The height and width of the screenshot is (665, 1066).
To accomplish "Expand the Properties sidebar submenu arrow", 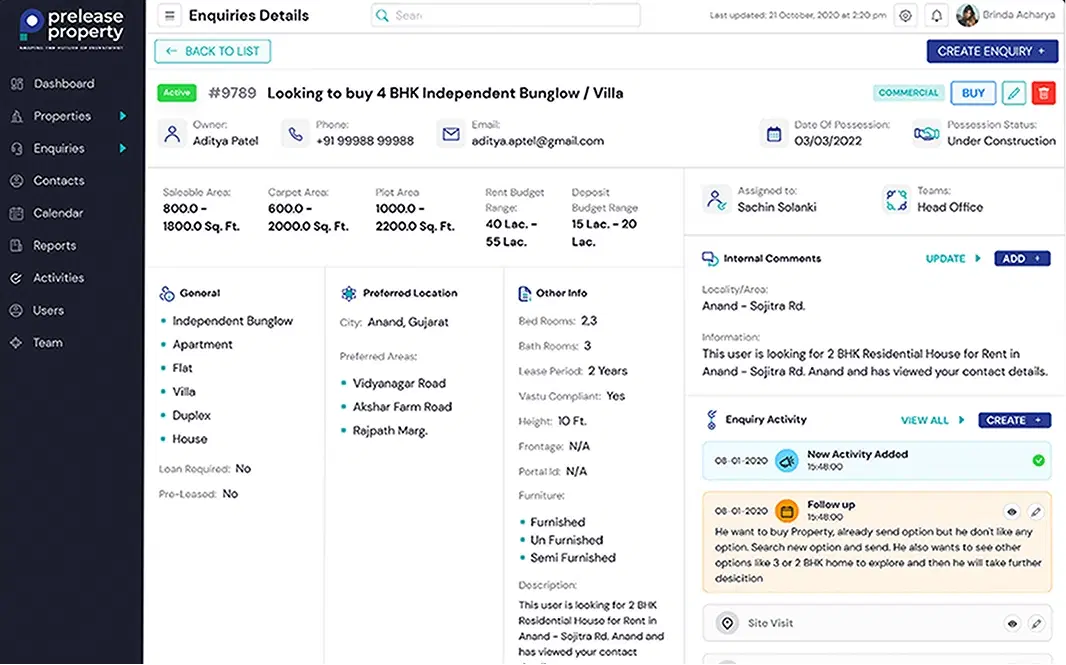I will tap(123, 116).
